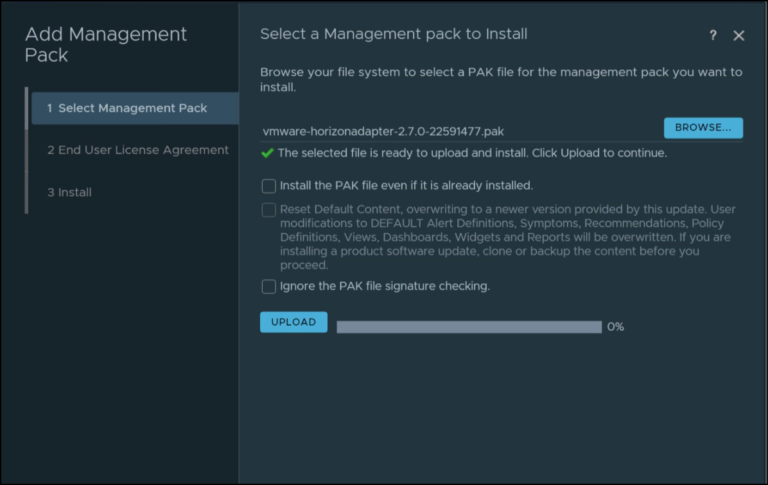768x485 pixels.
Task: Click the file ready to upload status message
Action: pos(472,153)
